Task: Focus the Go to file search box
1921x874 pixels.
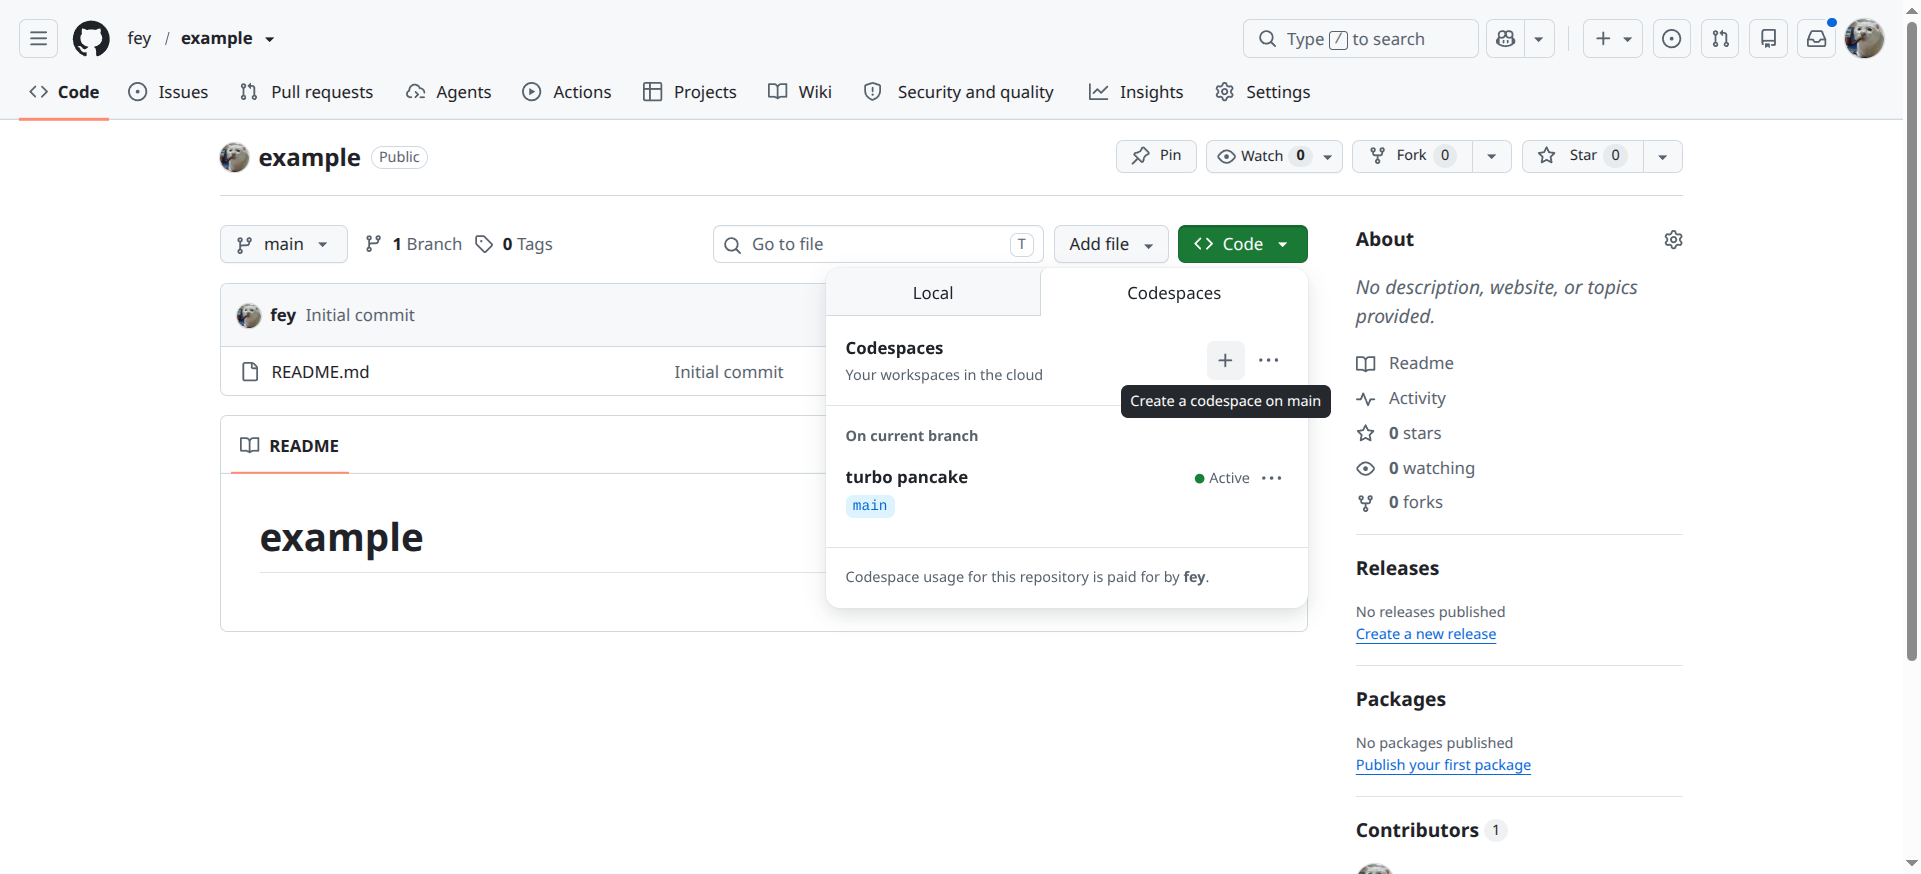Action: [x=878, y=244]
